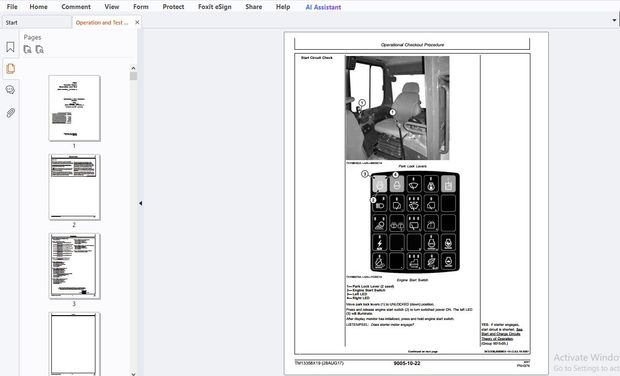Image resolution: width=620 pixels, height=376 pixels.
Task: Open the Comment ribbon tab
Action: coord(76,7)
